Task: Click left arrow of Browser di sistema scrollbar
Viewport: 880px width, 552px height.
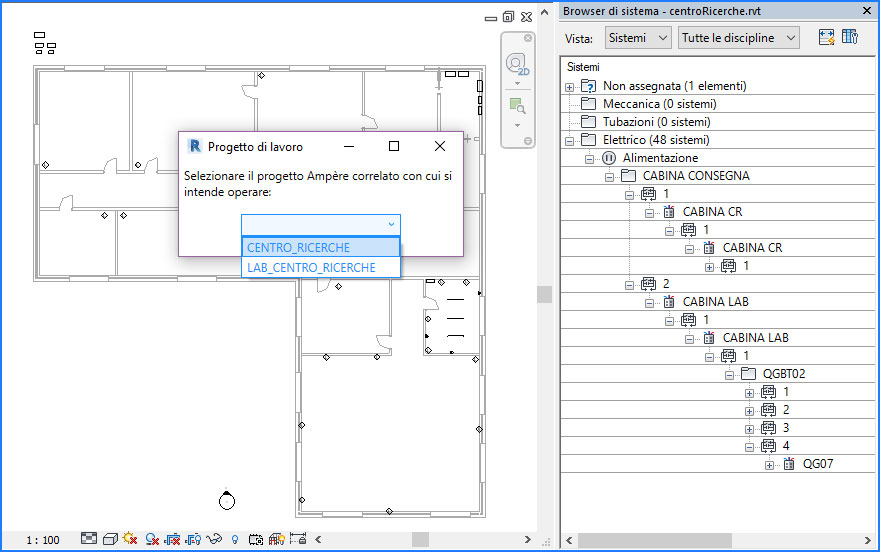Action: click(569, 540)
